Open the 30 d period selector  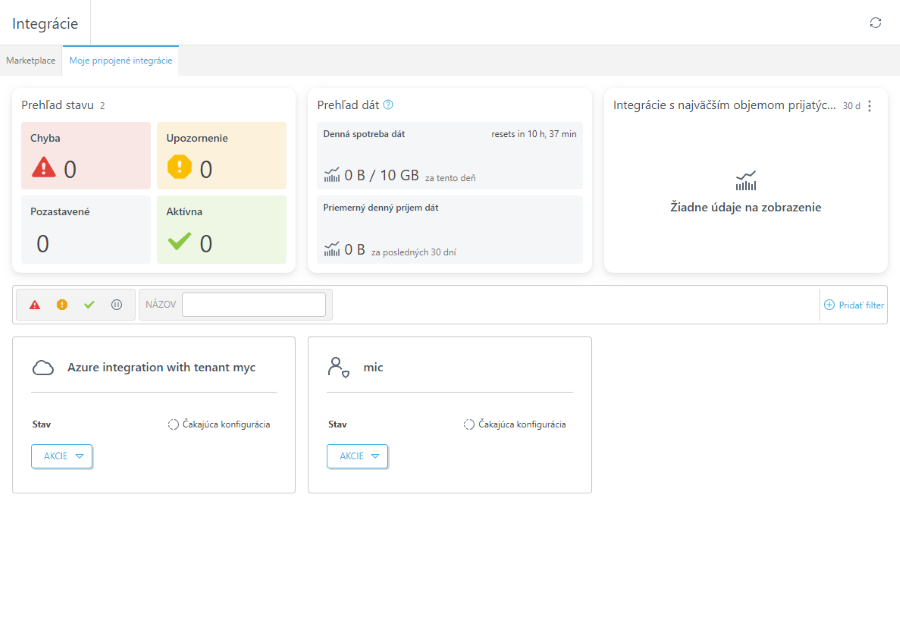[x=851, y=106]
